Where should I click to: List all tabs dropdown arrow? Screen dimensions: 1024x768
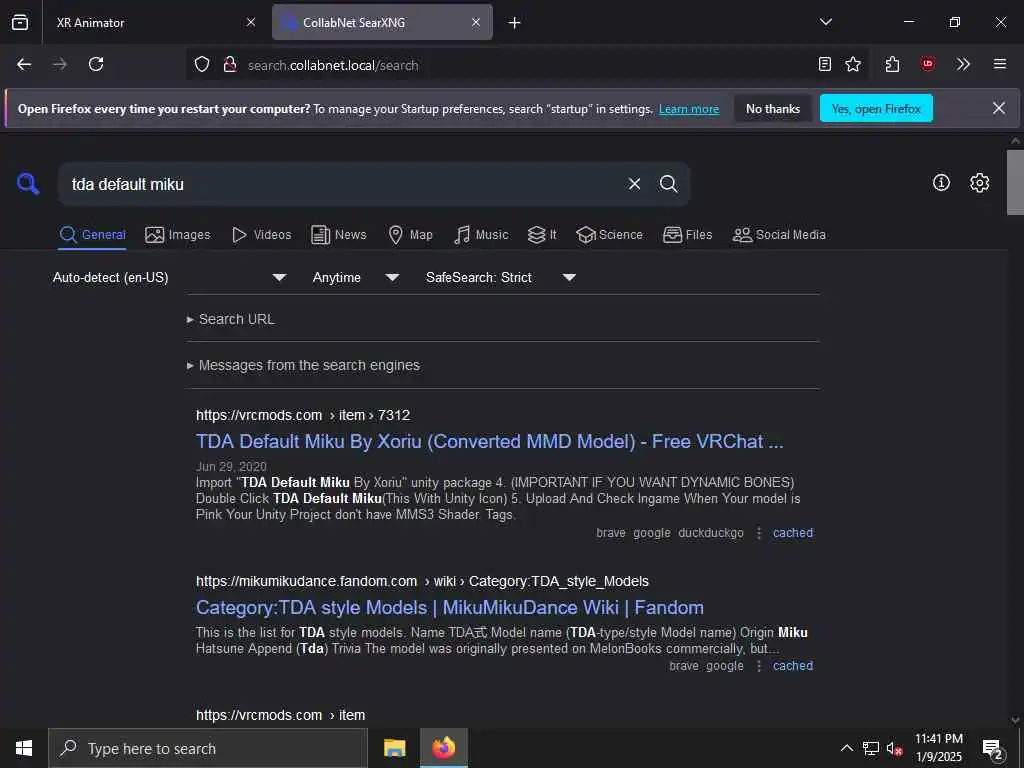[825, 22]
